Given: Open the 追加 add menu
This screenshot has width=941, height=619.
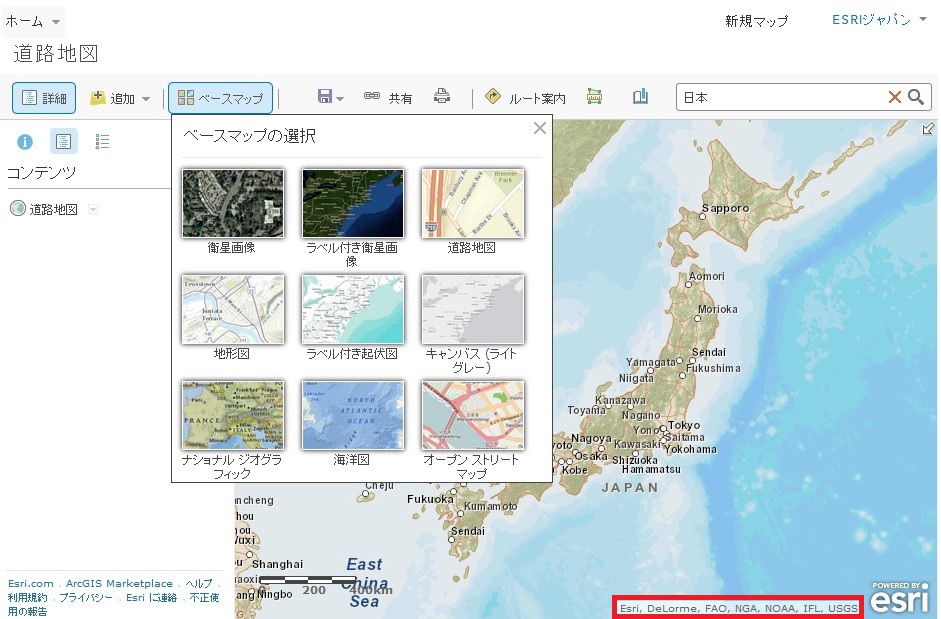Looking at the screenshot, I should click(x=119, y=98).
